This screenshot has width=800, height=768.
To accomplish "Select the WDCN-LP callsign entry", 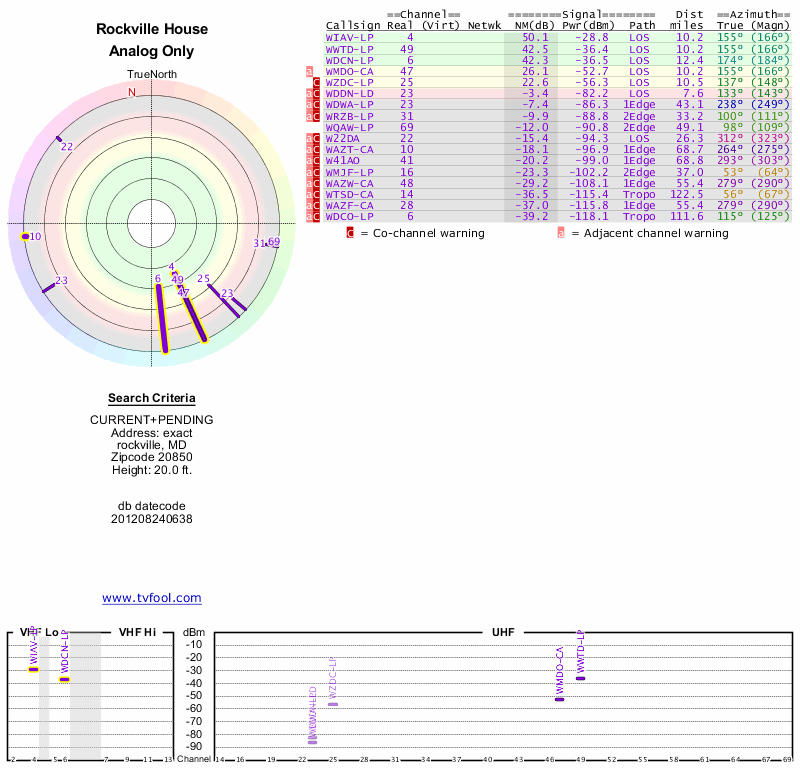I will point(349,60).
